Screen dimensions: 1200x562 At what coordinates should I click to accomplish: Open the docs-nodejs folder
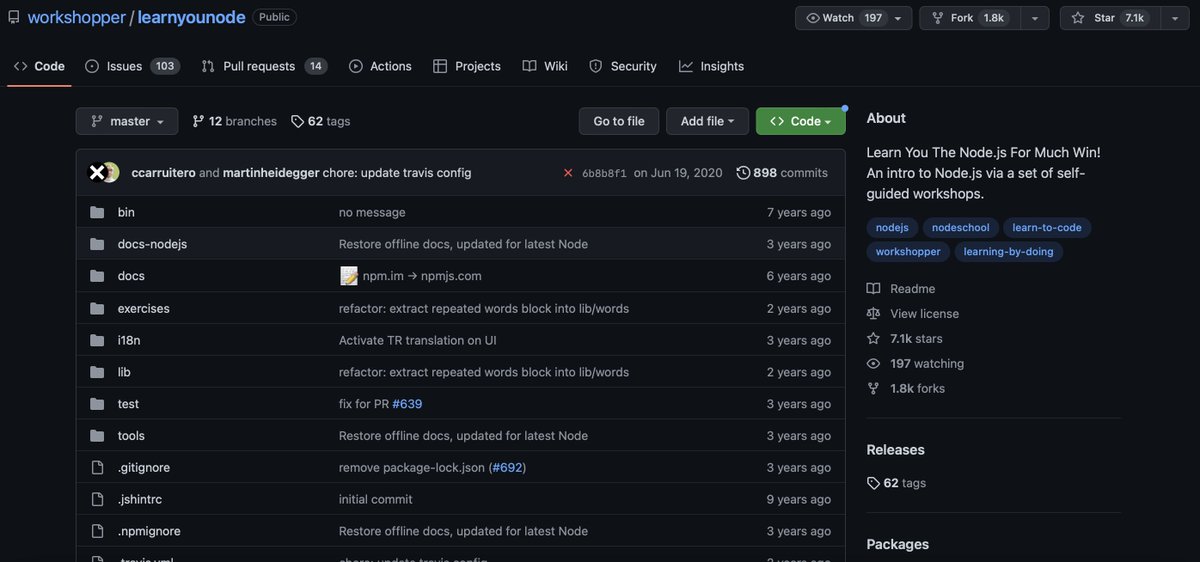(x=152, y=244)
